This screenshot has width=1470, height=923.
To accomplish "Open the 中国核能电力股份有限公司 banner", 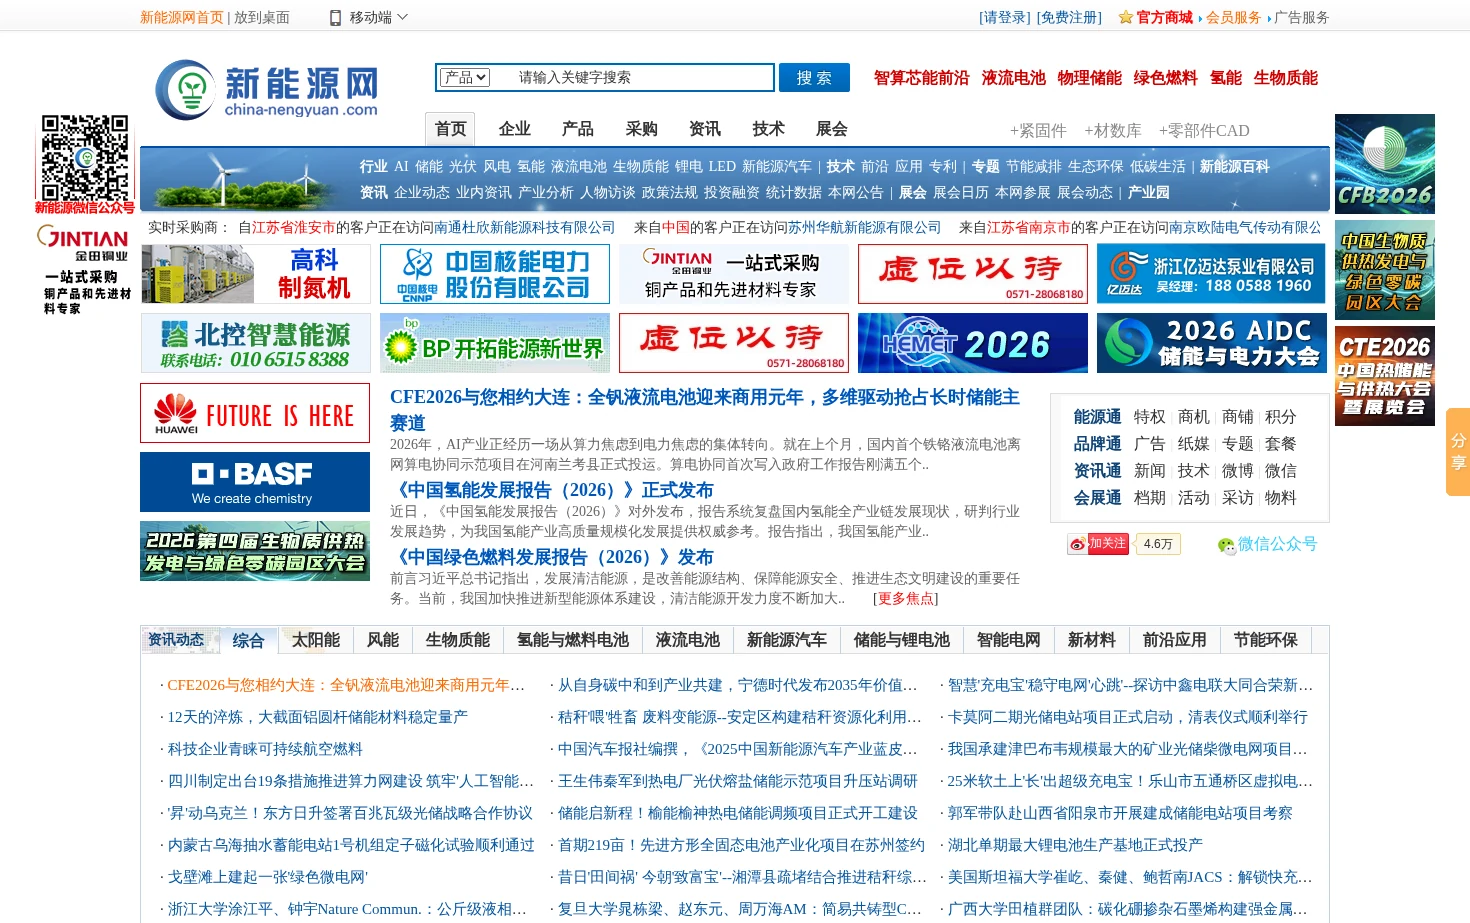I will tap(495, 274).
